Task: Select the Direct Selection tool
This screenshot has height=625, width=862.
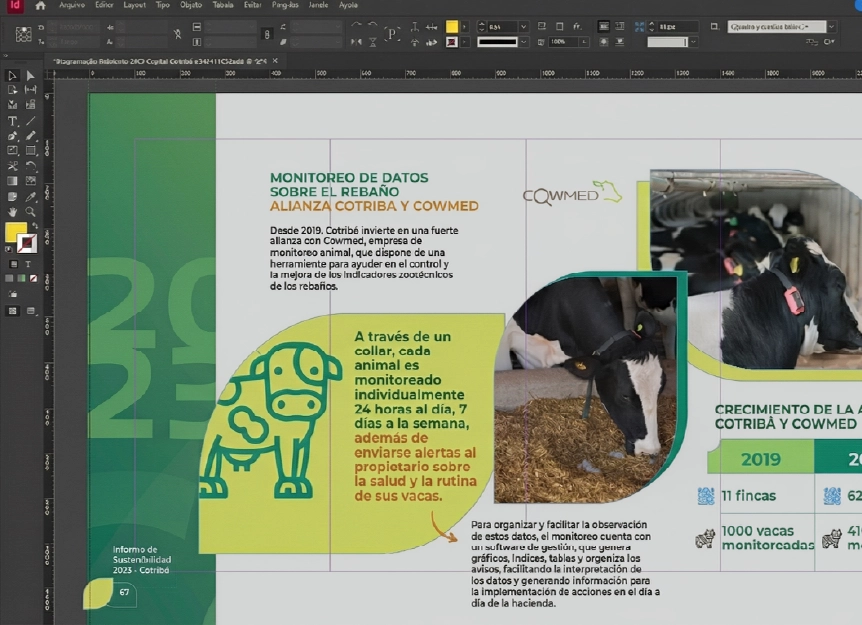Action: [30, 75]
